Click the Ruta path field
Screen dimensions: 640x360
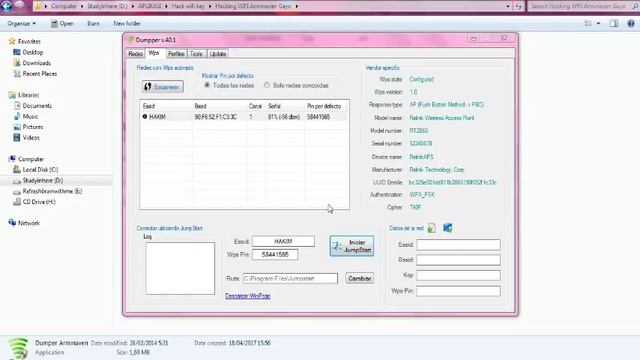[x=290, y=278]
